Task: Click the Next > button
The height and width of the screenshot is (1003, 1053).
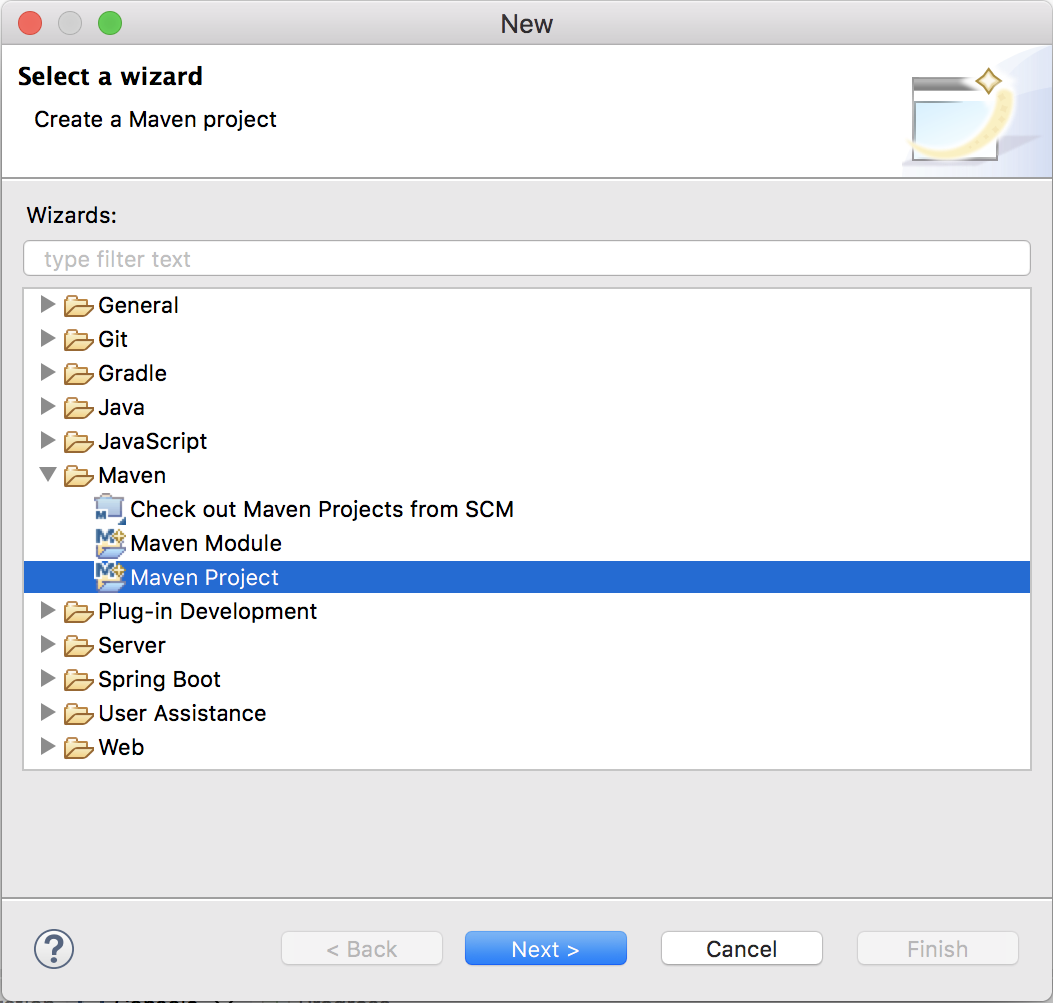Action: (x=545, y=949)
